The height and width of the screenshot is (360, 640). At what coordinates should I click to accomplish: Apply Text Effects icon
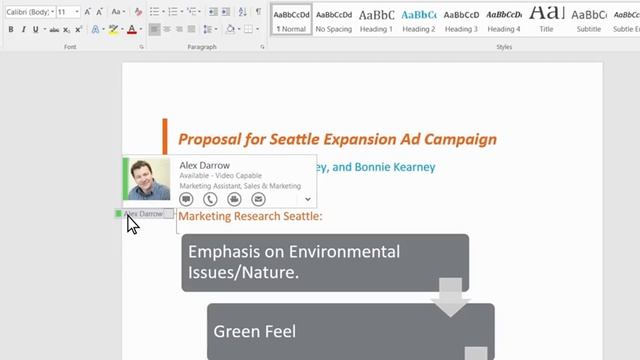pos(95,29)
